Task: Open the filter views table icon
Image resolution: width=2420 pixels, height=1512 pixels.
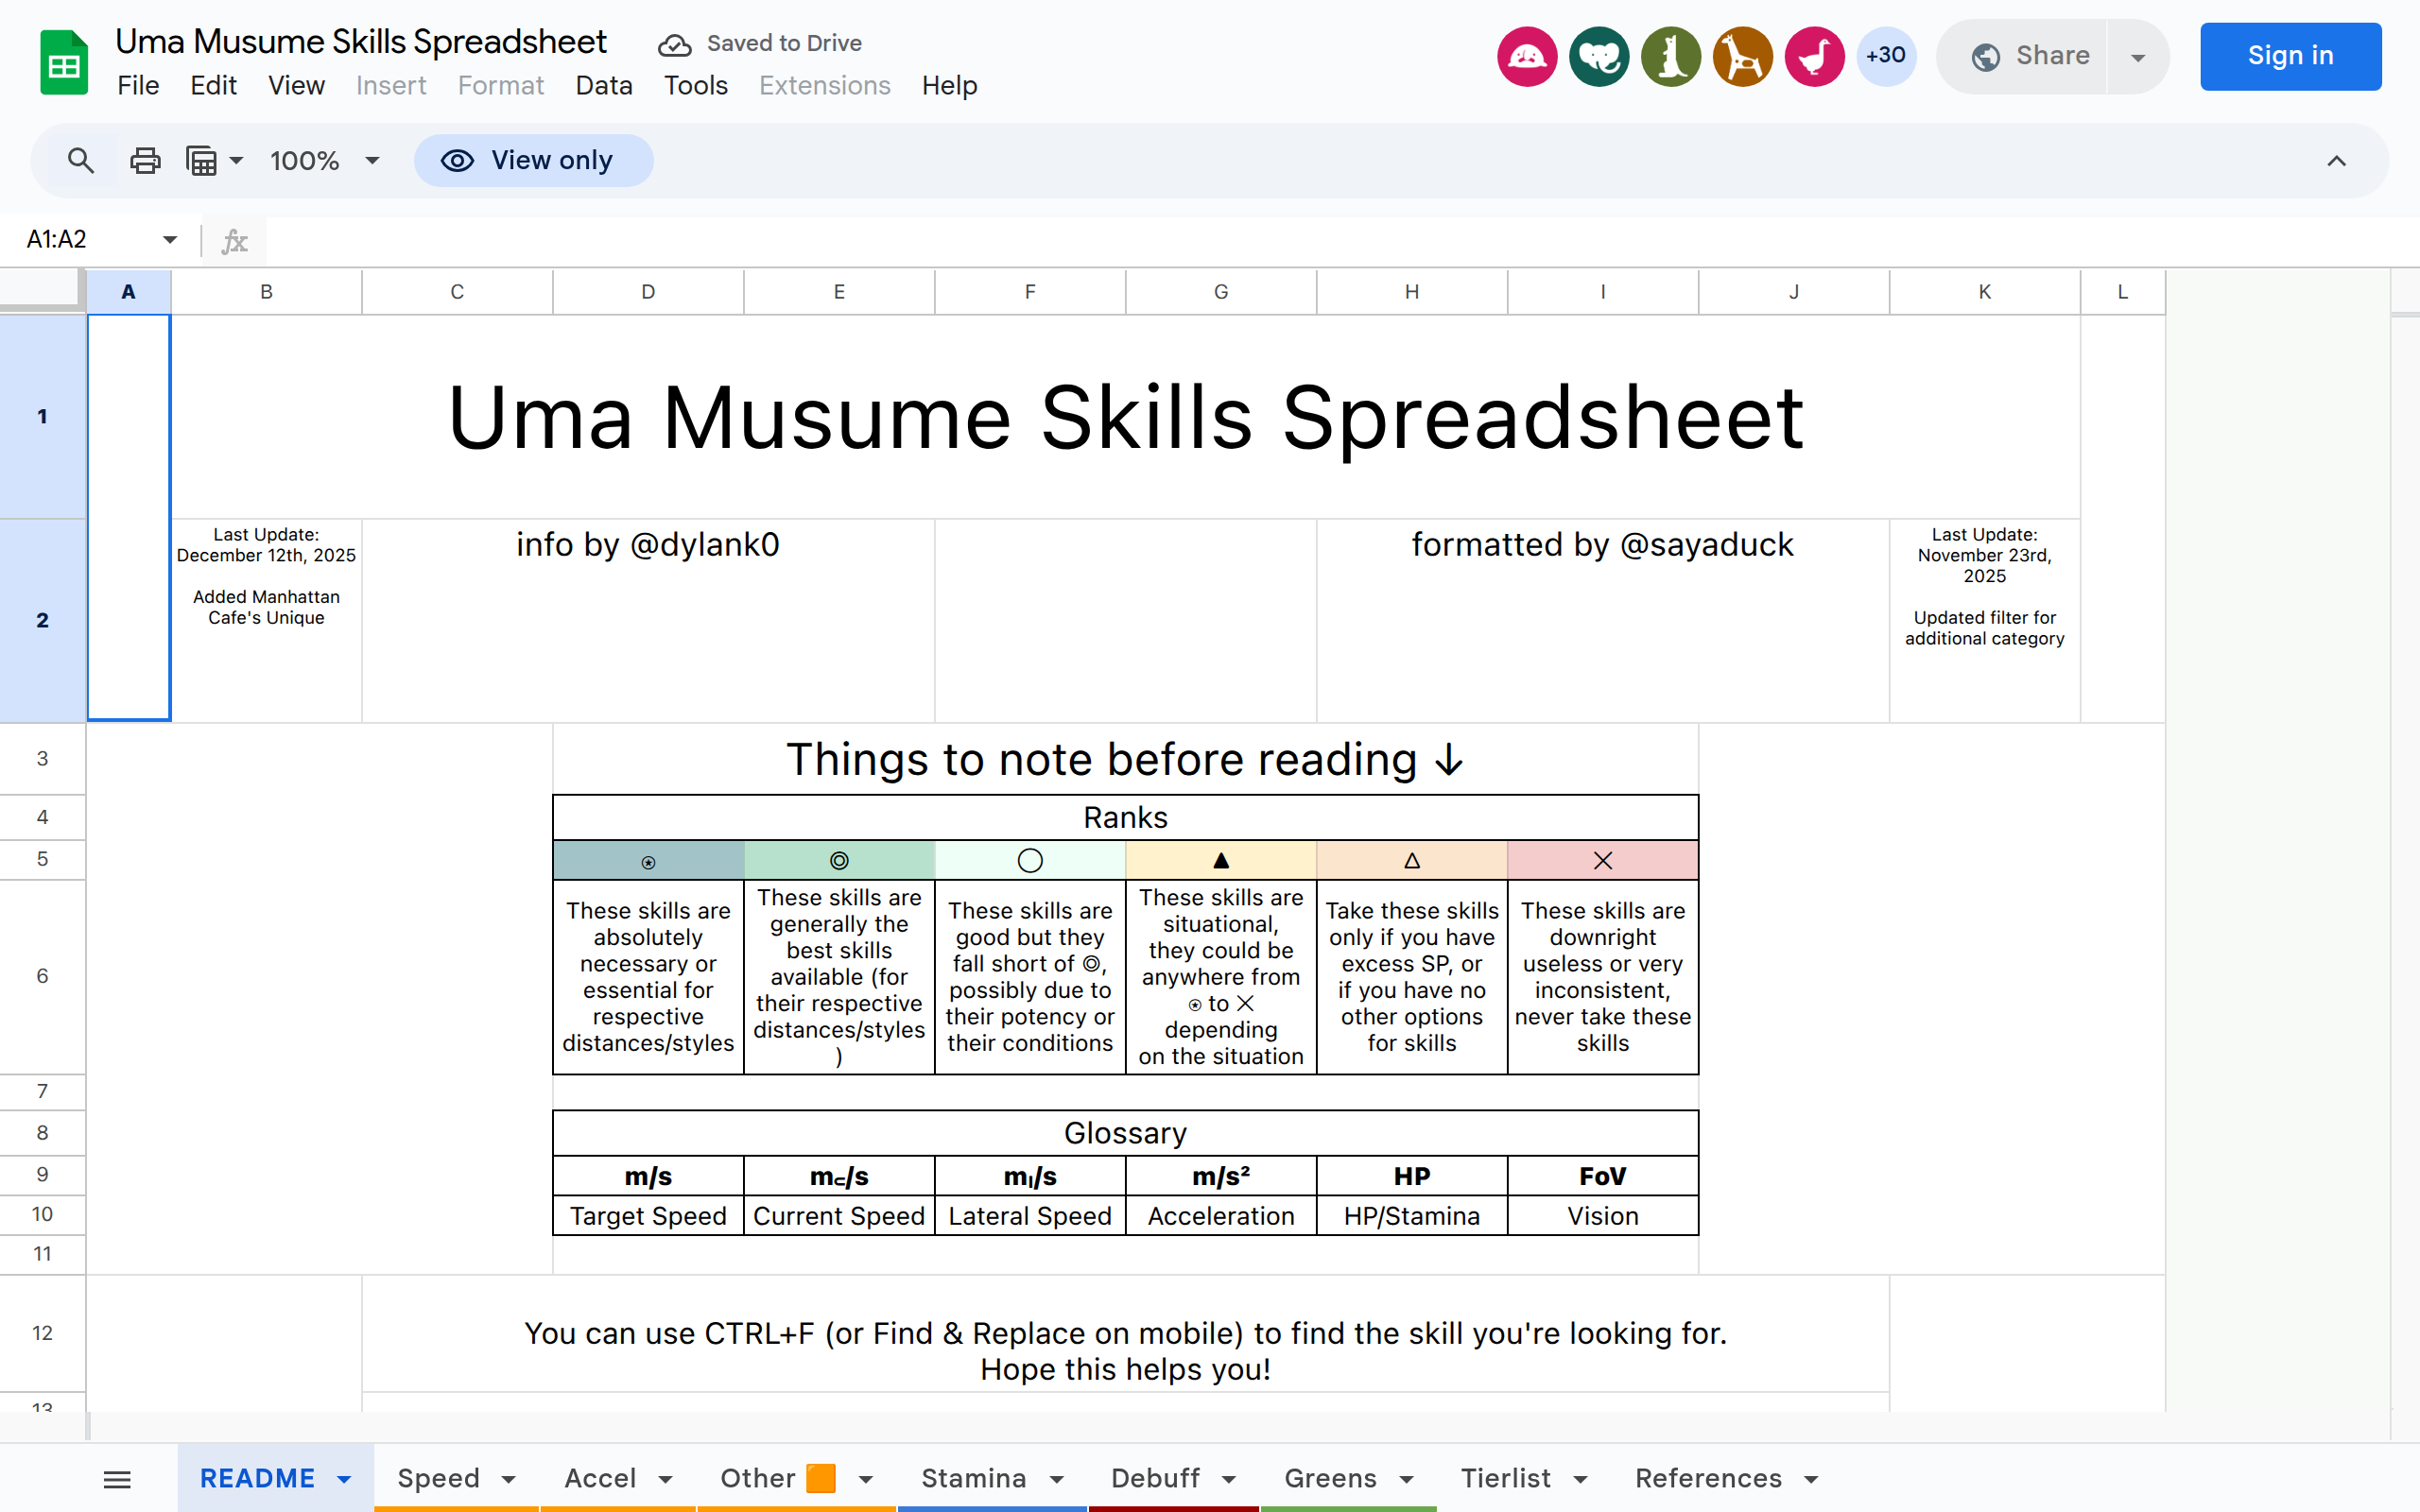Action: (x=202, y=161)
